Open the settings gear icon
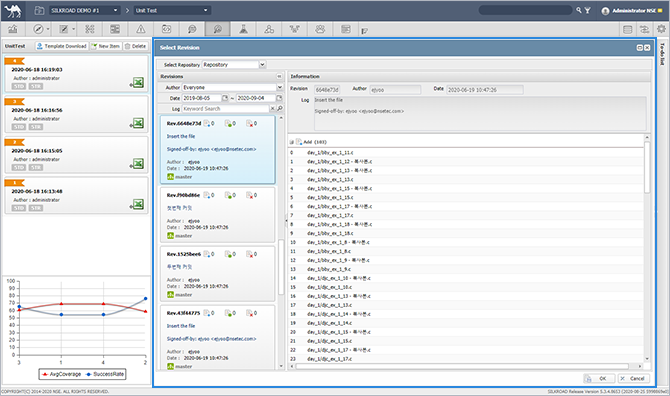 661,29
